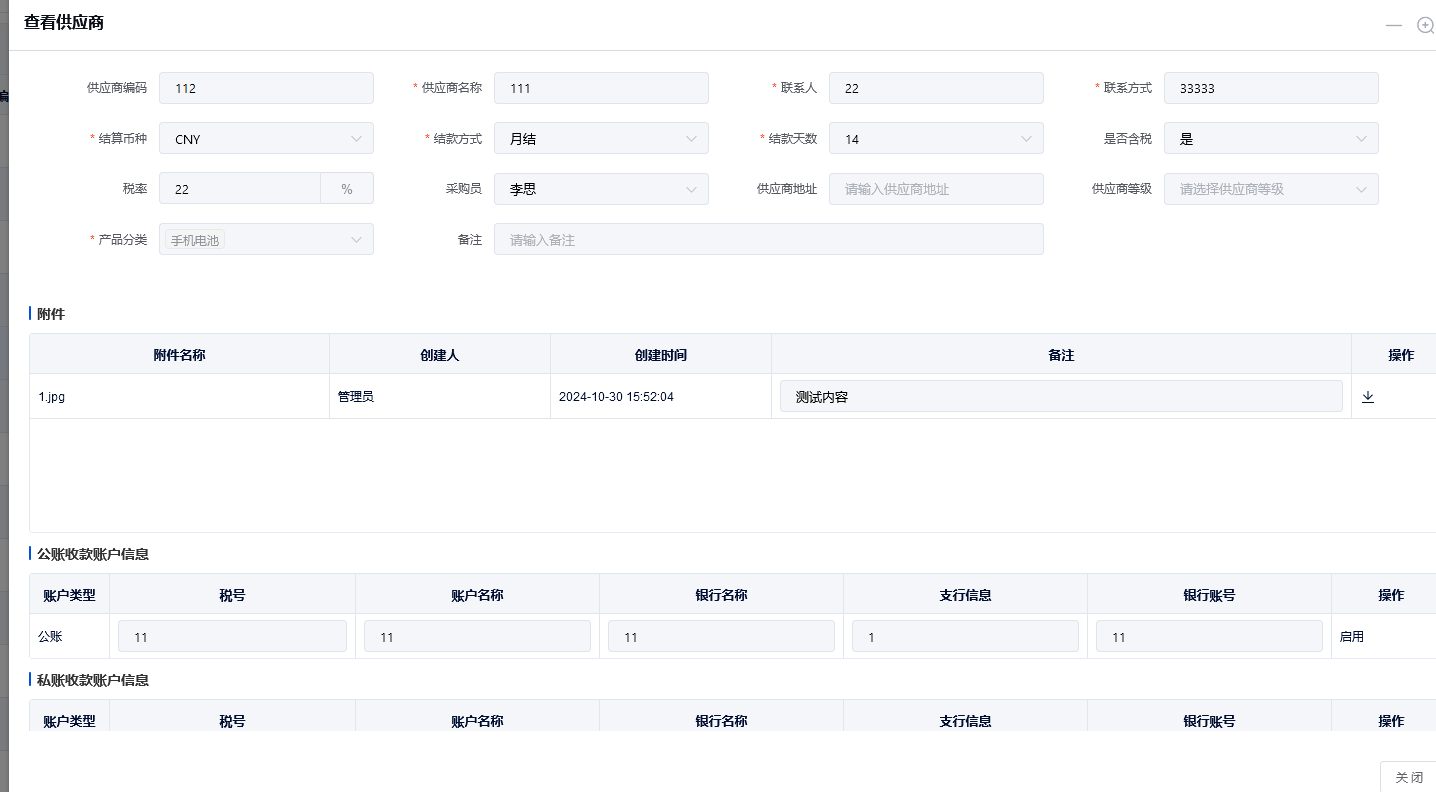Click the 联系人 field containing 22

936,88
